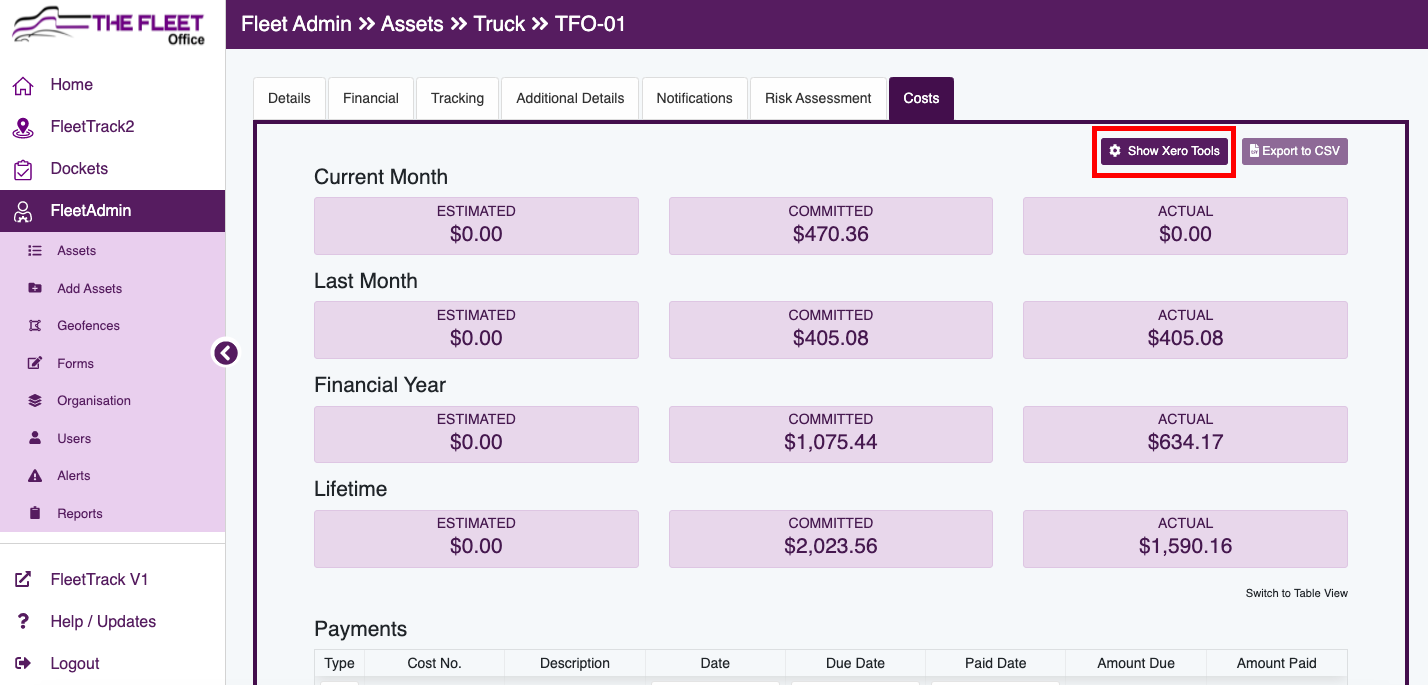This screenshot has height=685, width=1428.
Task: Click The Fleet Office logo
Action: [x=109, y=27]
